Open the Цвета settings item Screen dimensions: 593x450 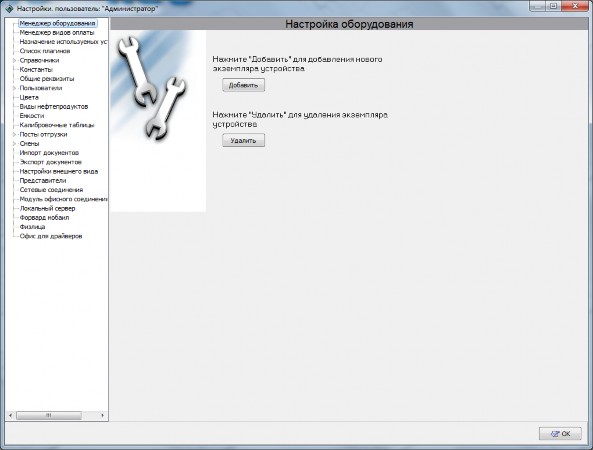click(29, 97)
